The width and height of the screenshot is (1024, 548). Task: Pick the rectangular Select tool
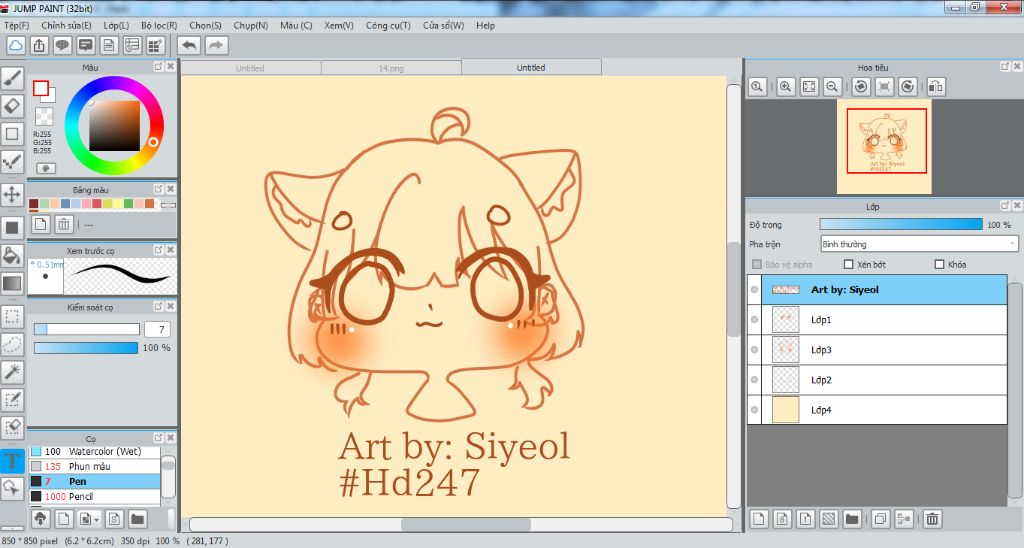(12, 317)
